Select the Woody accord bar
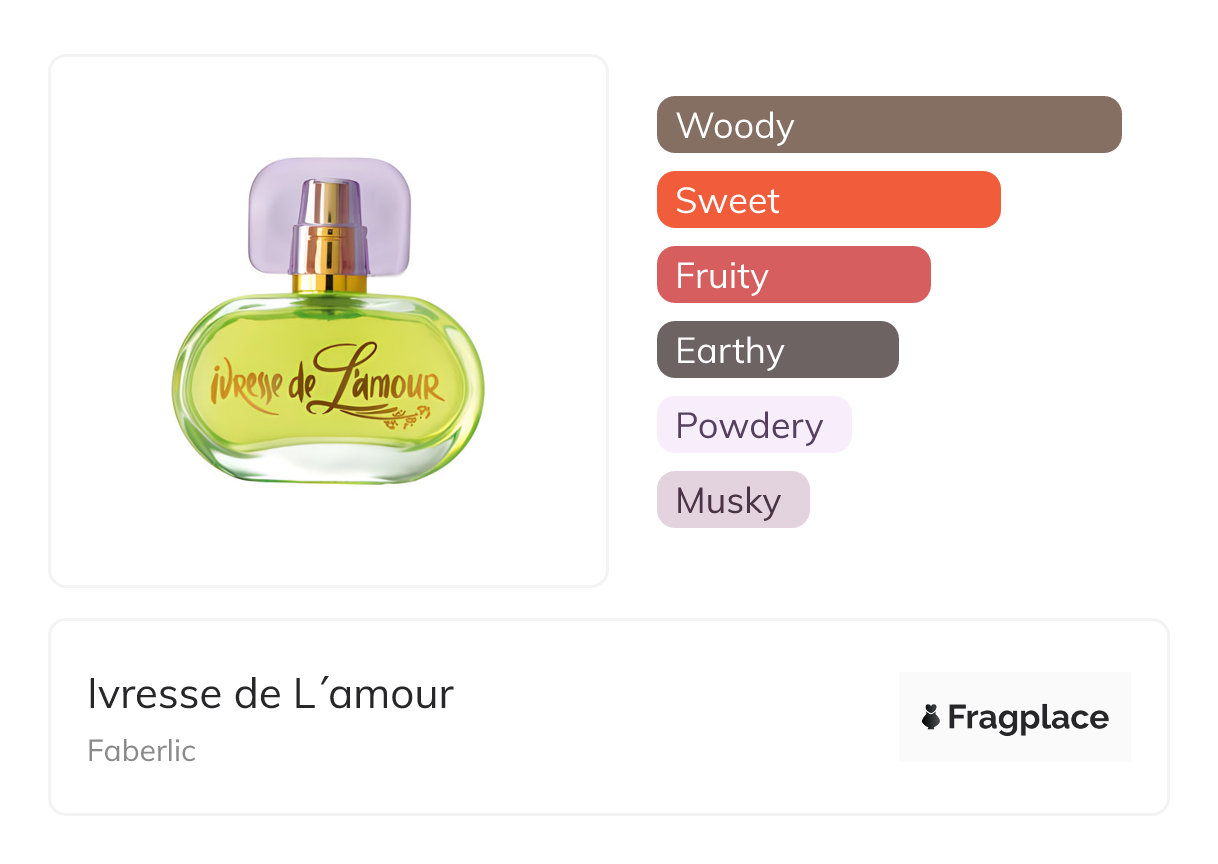 click(889, 125)
